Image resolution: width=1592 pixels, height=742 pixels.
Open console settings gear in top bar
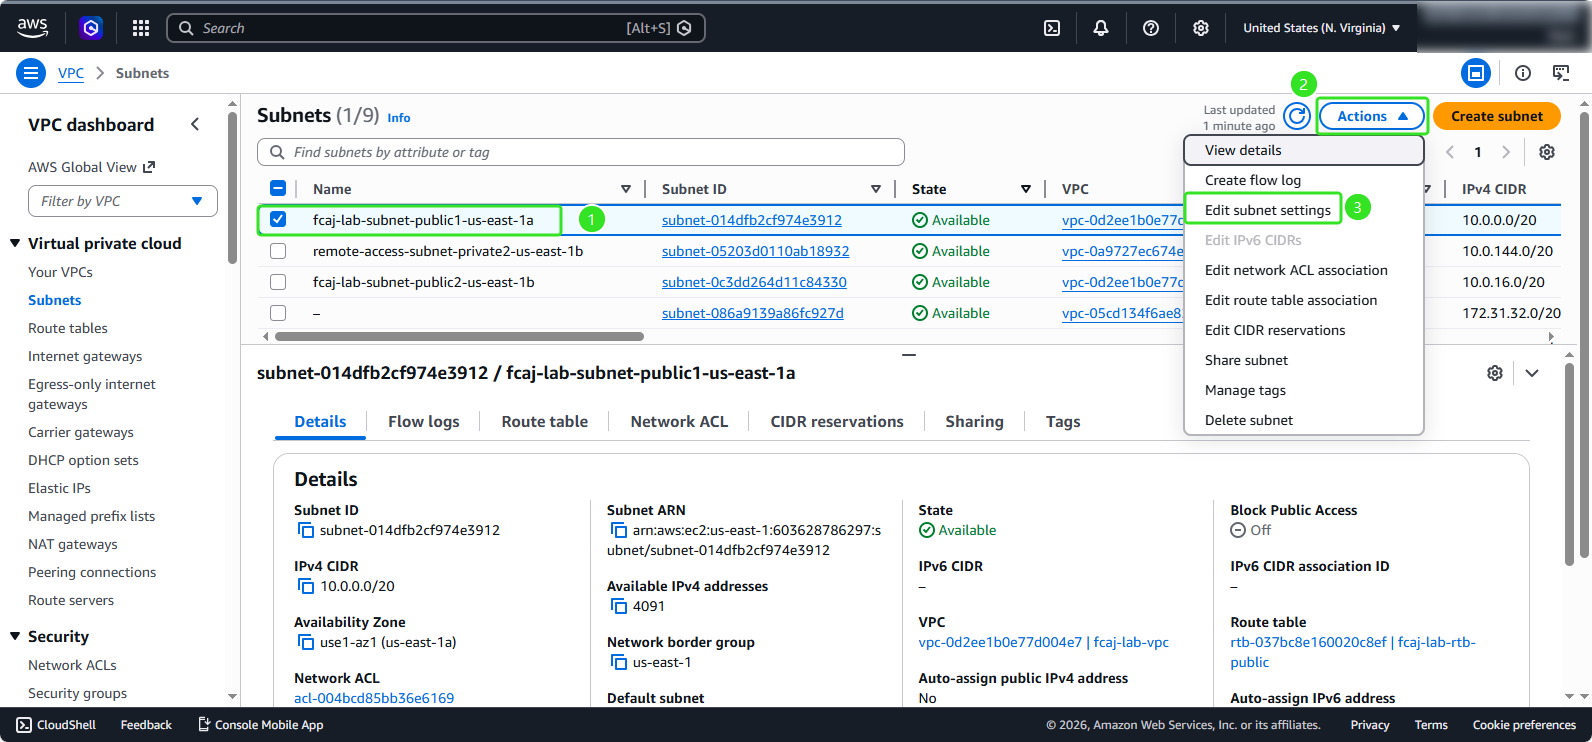[x=1201, y=28]
